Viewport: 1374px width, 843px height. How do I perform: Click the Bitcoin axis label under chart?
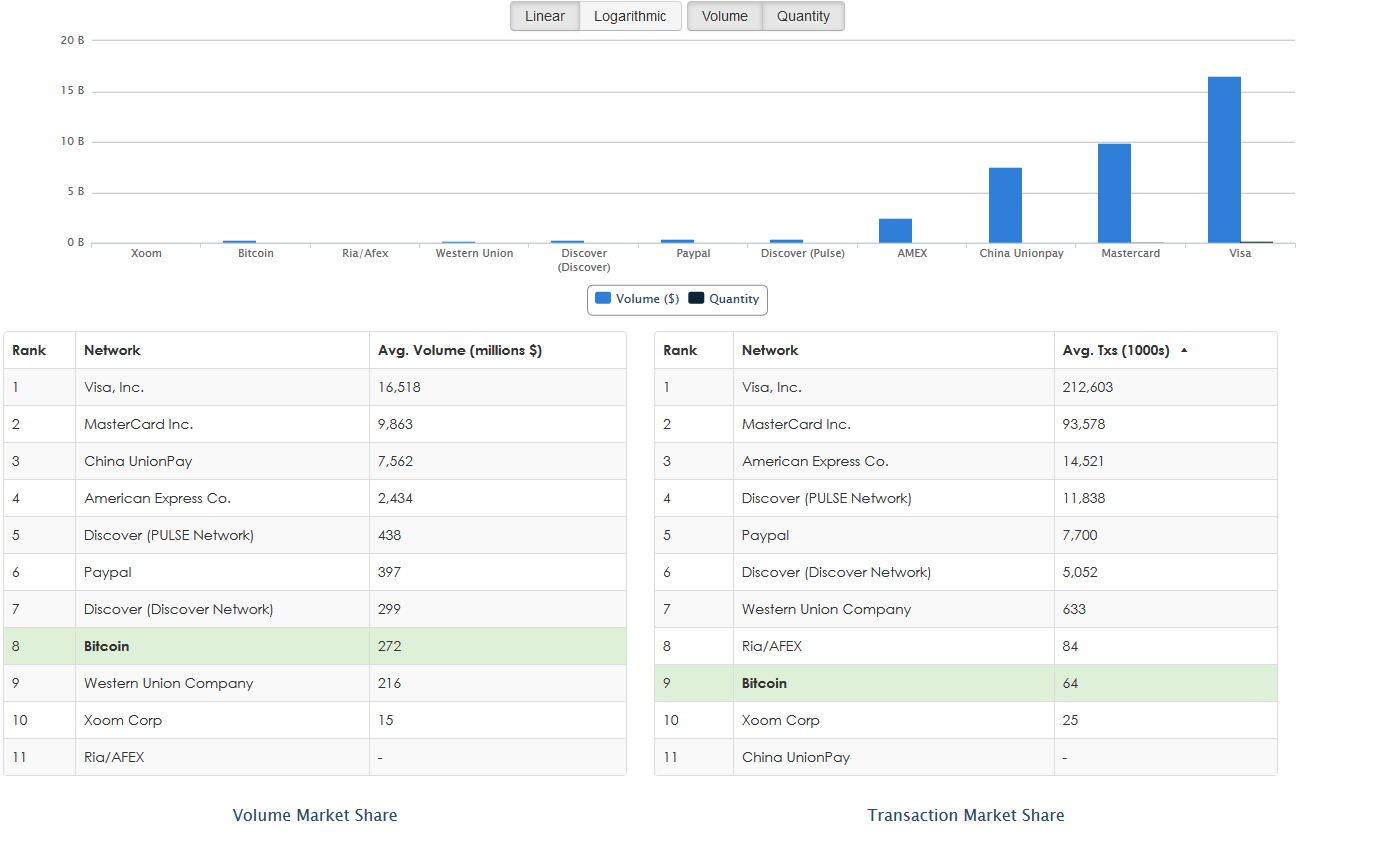tap(256, 253)
